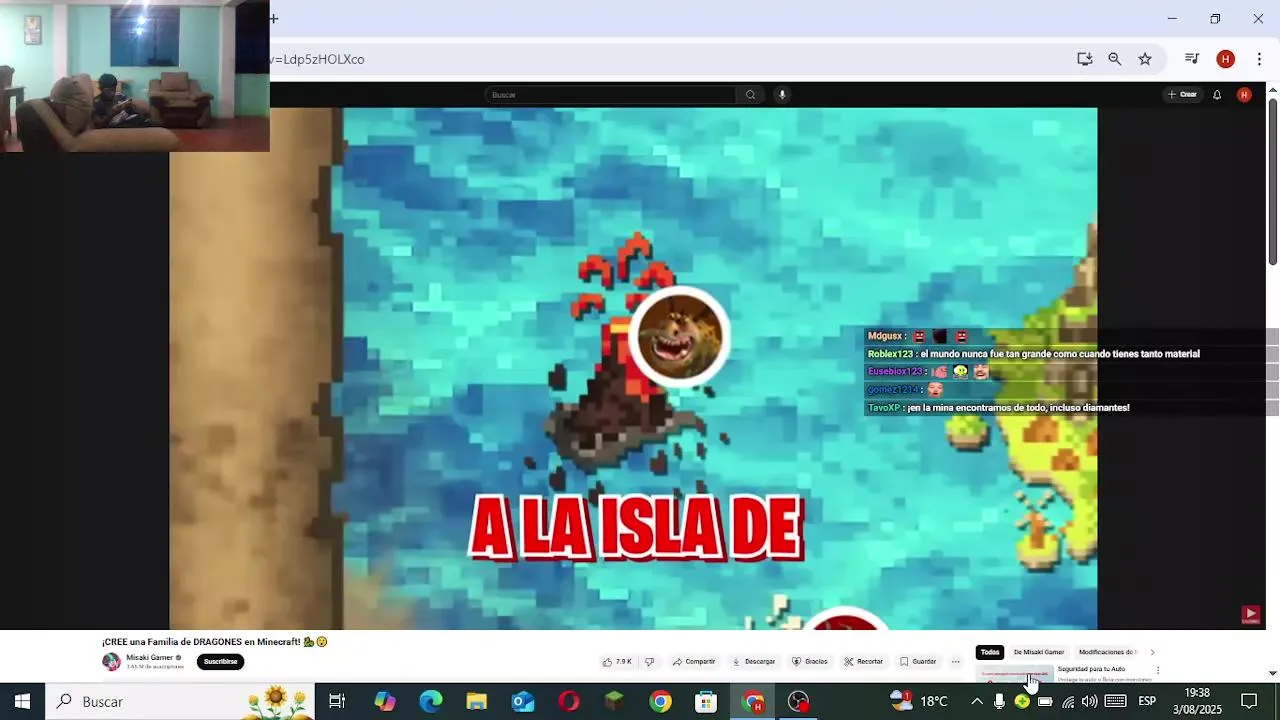Click the Recortar clip button
This screenshot has width=1280, height=720.
pos(864,661)
